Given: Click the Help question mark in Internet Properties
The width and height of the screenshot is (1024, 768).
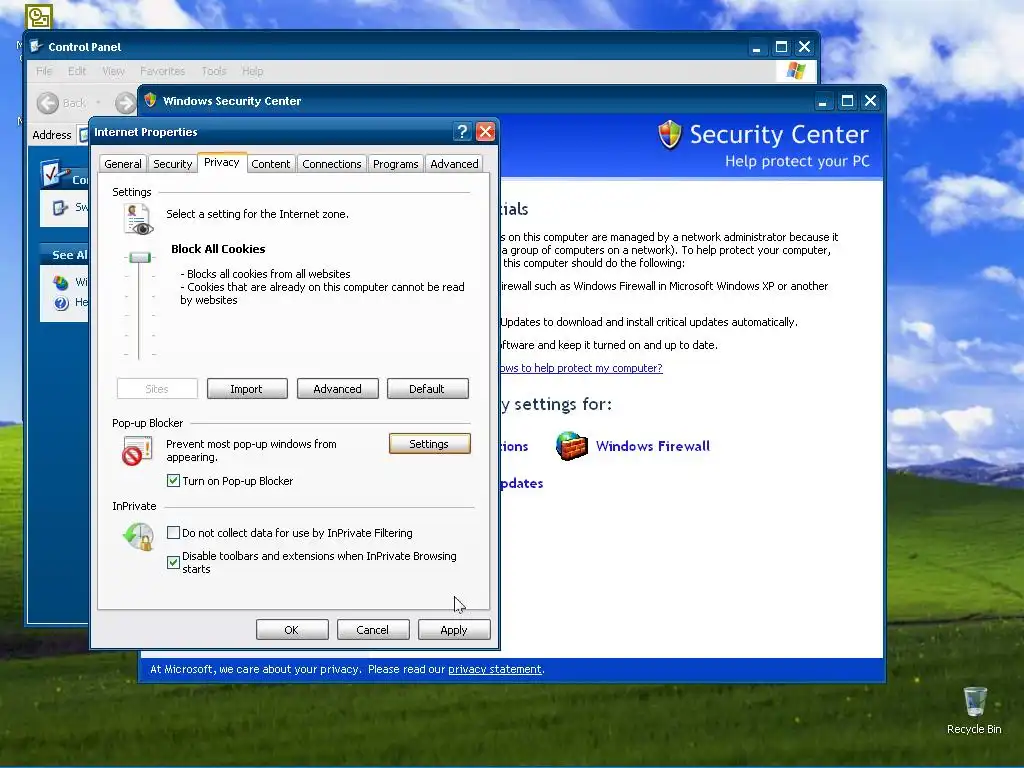Looking at the screenshot, I should (x=462, y=132).
